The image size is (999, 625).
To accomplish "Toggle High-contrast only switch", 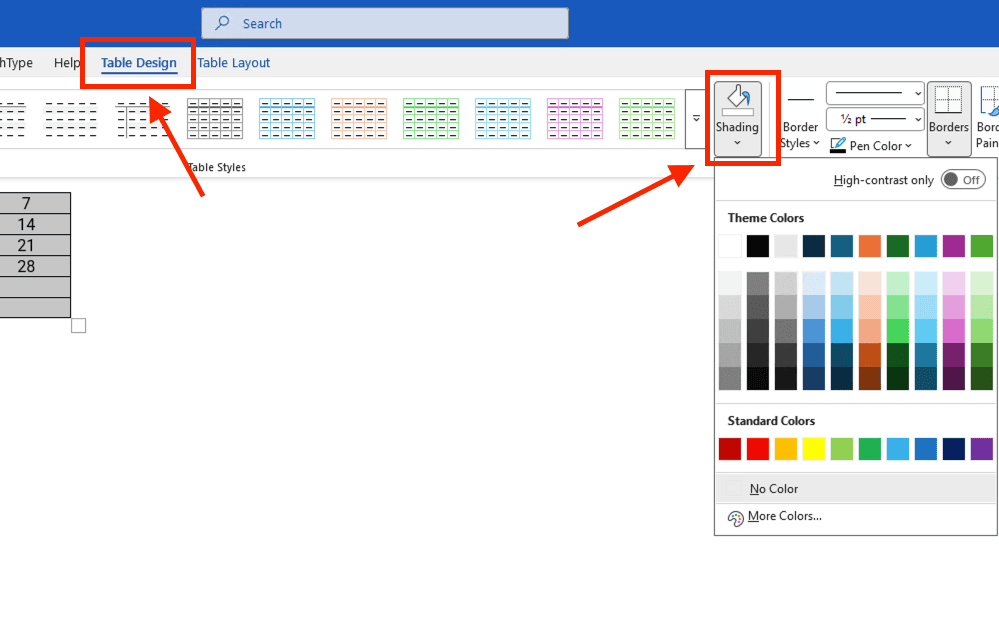I will 963,180.
